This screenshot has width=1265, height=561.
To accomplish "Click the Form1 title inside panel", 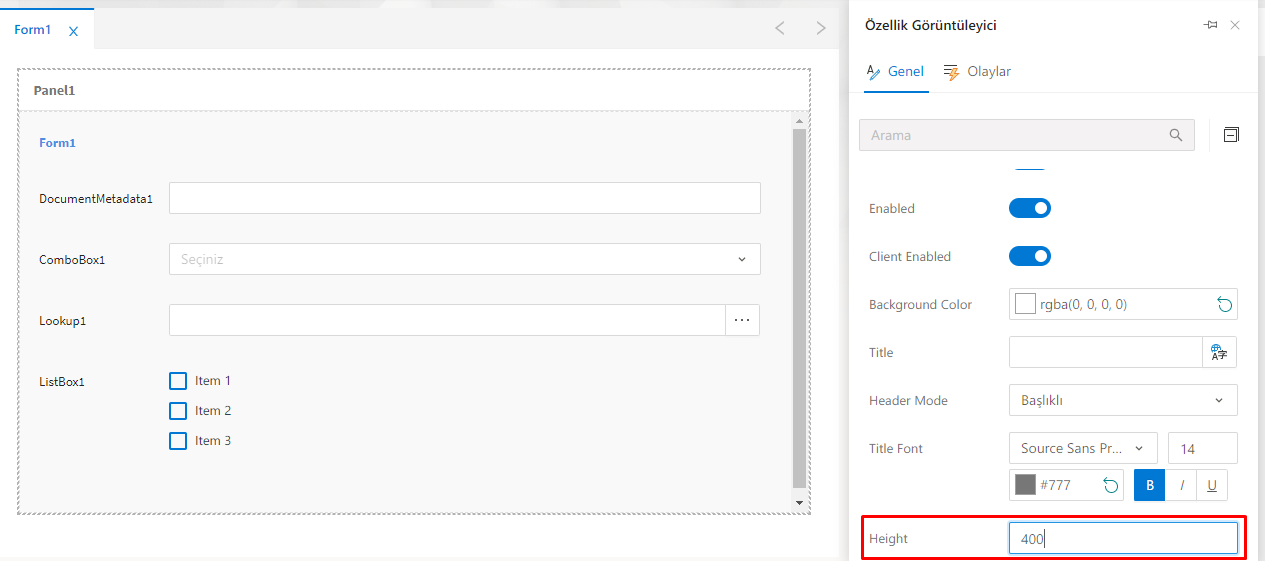I will pyautogui.click(x=57, y=143).
